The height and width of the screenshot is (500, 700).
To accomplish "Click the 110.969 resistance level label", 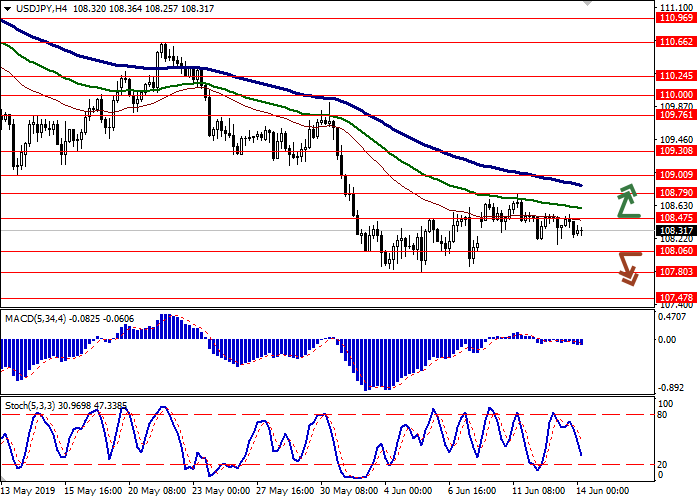I will [x=675, y=18].
